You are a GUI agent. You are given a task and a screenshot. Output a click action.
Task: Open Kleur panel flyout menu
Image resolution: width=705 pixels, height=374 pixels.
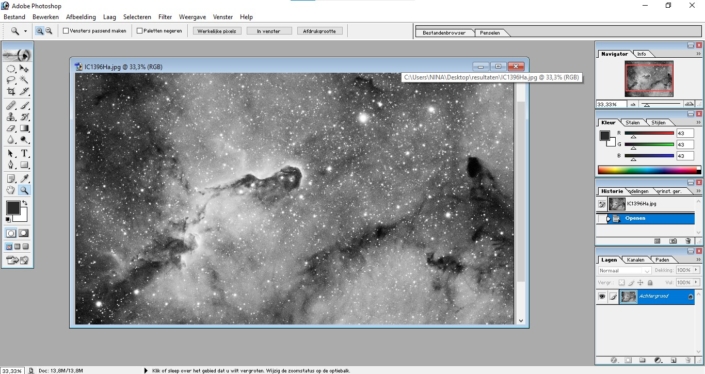point(698,122)
